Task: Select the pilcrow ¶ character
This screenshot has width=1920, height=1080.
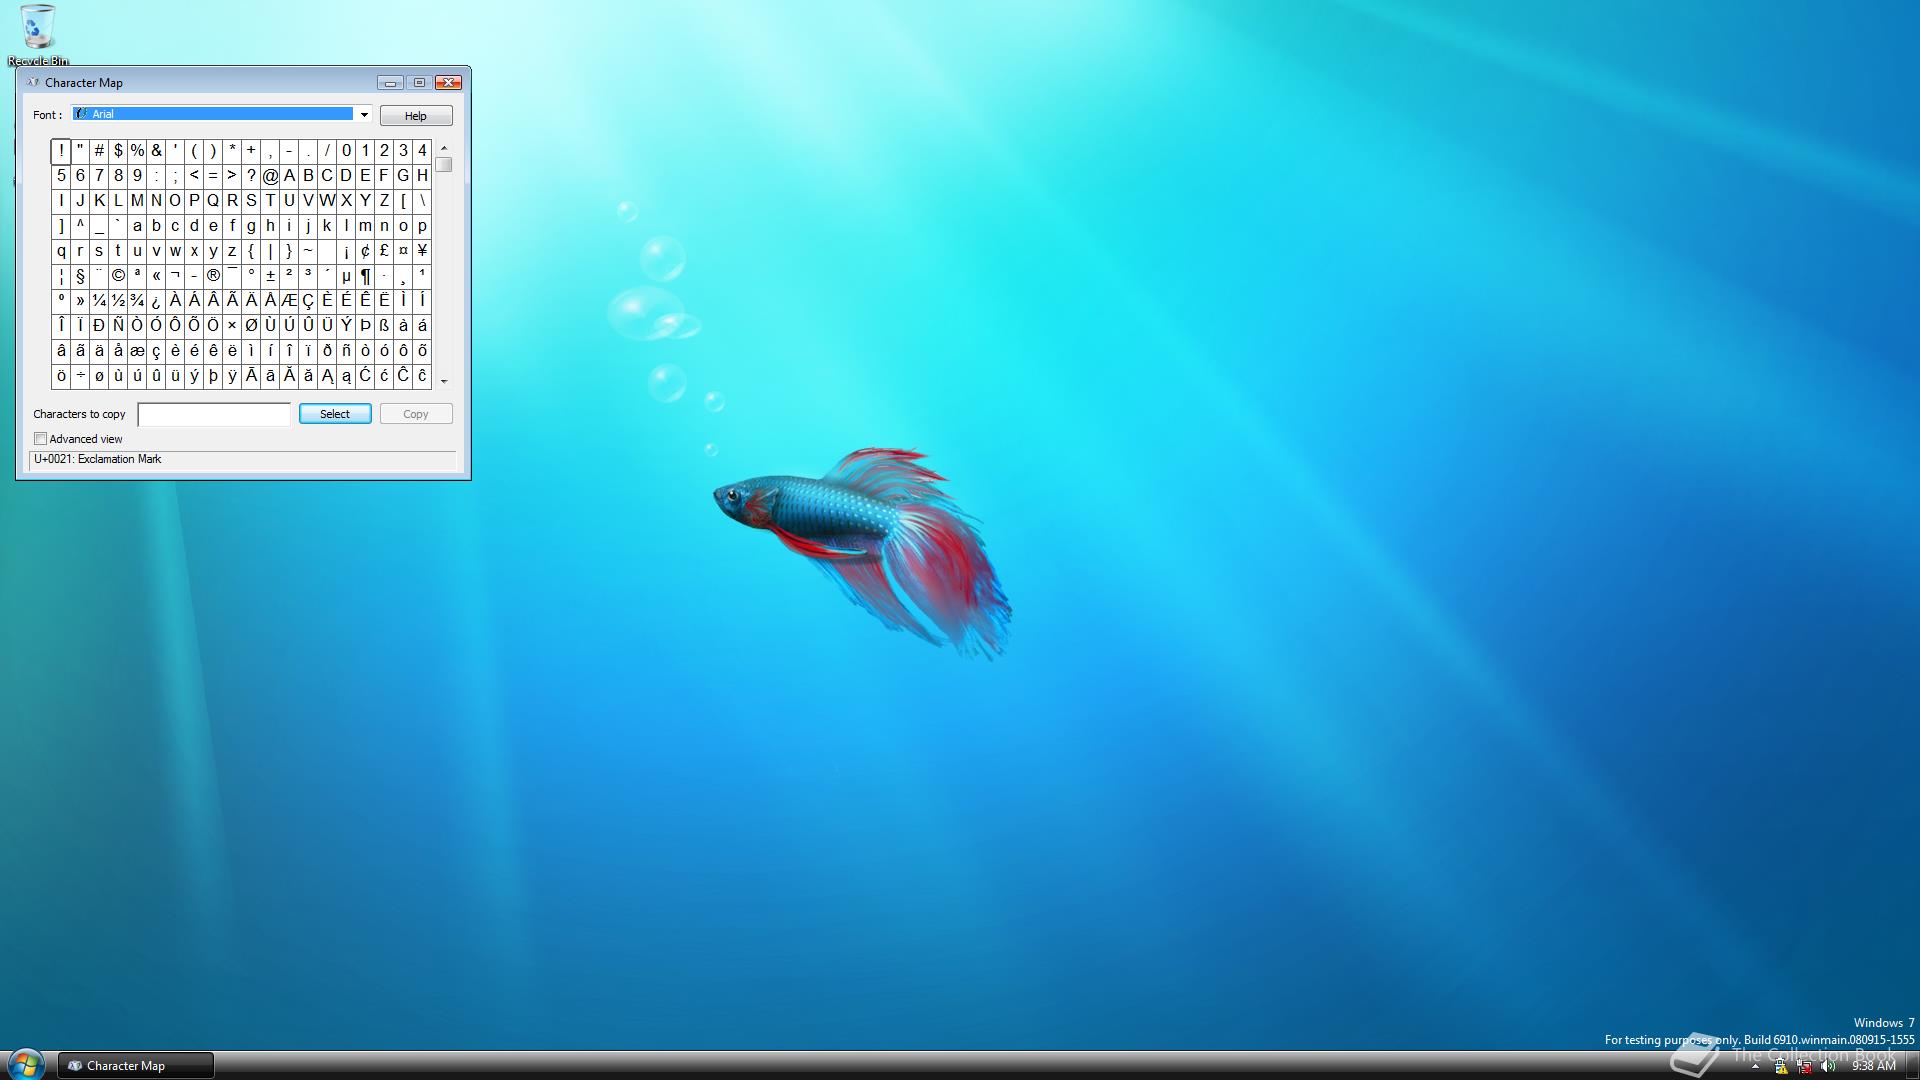Action: [365, 276]
